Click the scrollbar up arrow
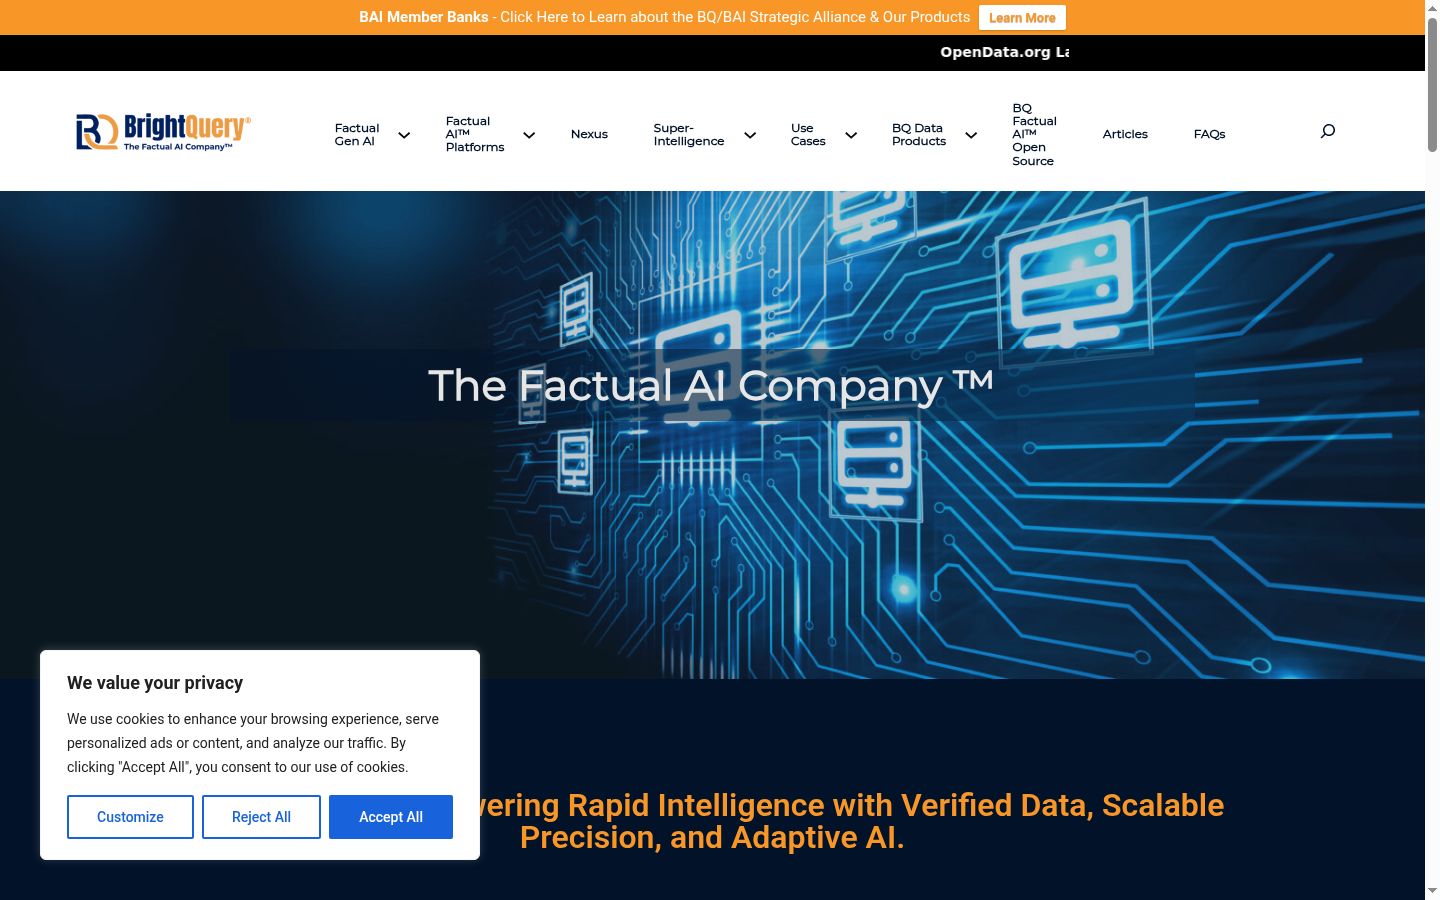The image size is (1440, 900). click(x=1432, y=7)
